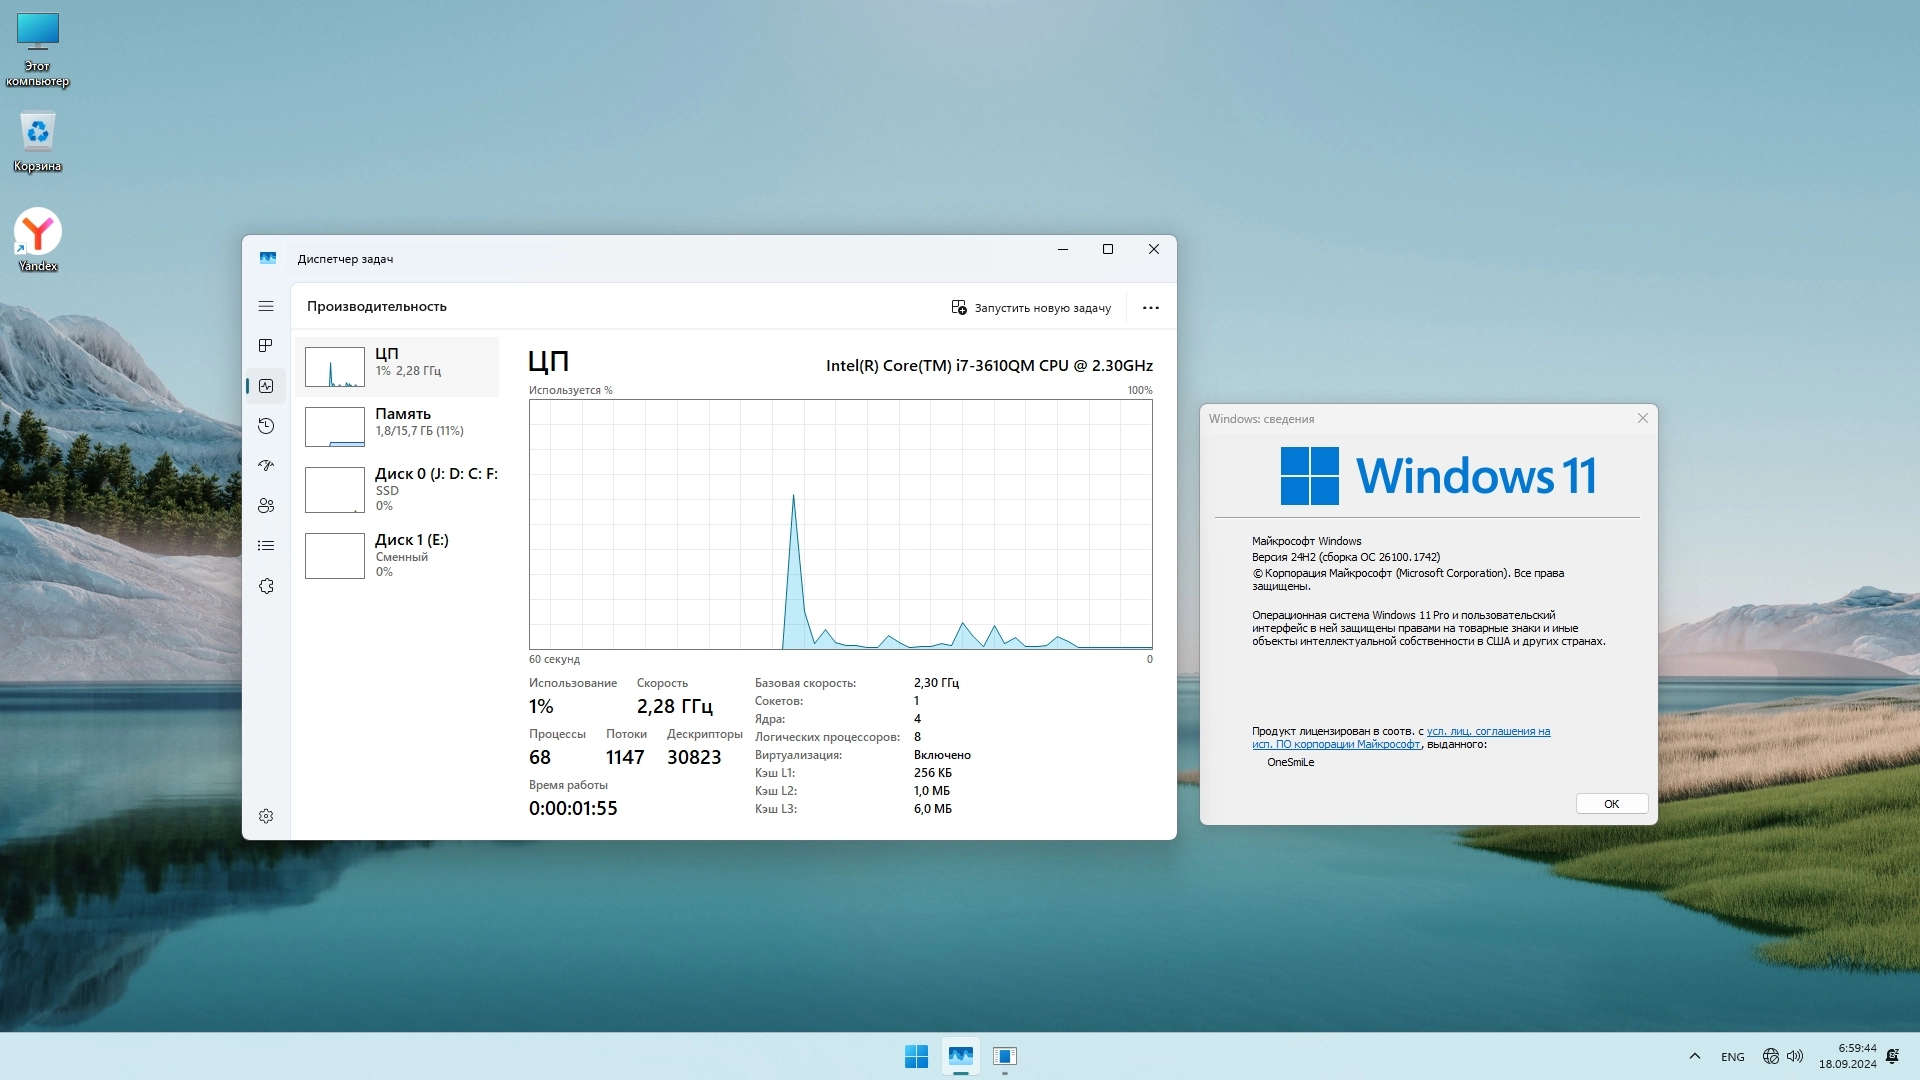This screenshot has height=1080, width=1920.
Task: Open the Details page list icon
Action: 265,546
